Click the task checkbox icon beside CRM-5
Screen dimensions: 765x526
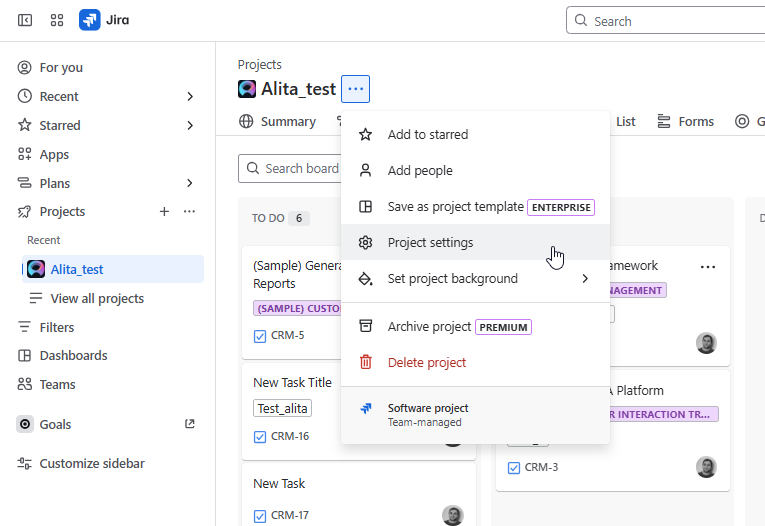coord(260,336)
